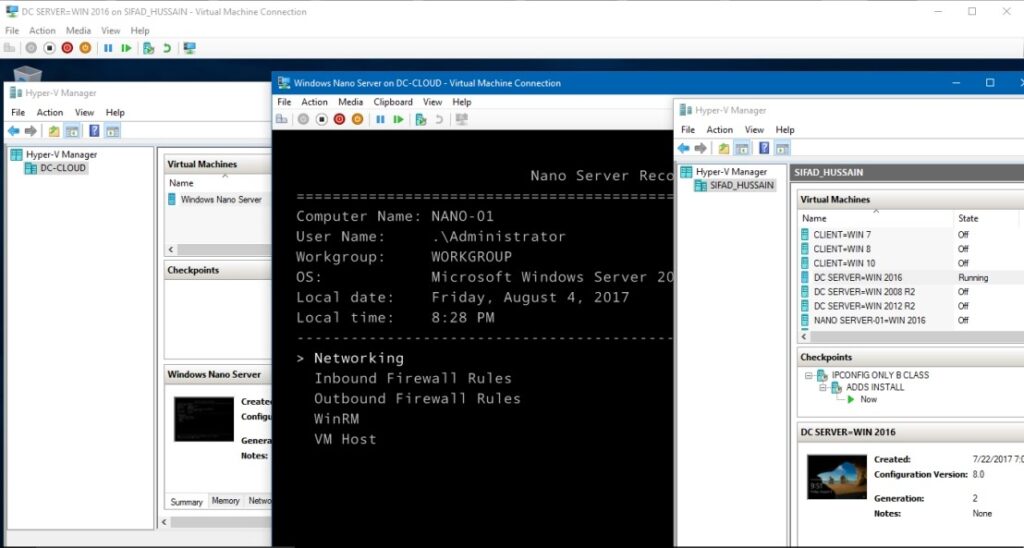Click Recycle Bin icon on the VM desktop
Screen dimensions: 1024x548
click(x=27, y=73)
